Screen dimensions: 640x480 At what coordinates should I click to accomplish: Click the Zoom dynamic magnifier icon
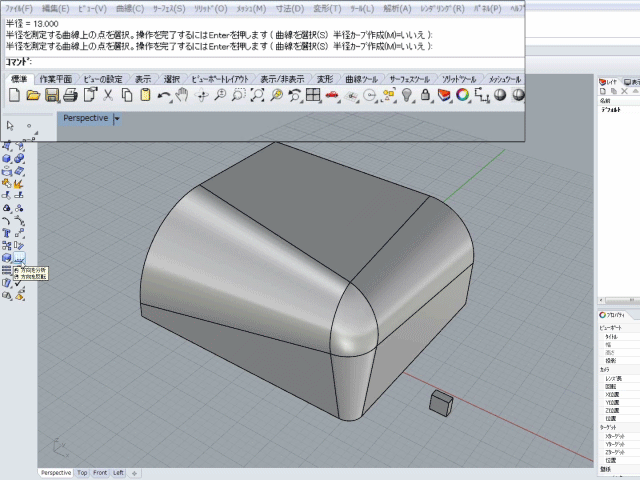(x=220, y=96)
